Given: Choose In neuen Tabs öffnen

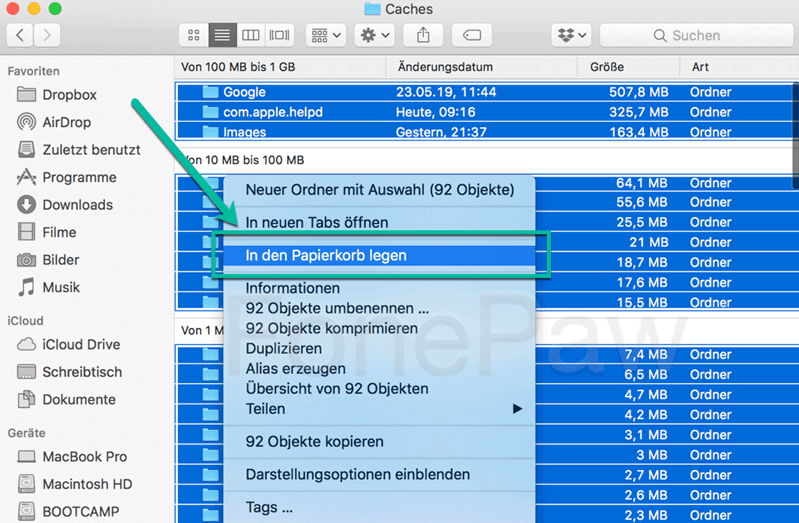Looking at the screenshot, I should coord(380,223).
